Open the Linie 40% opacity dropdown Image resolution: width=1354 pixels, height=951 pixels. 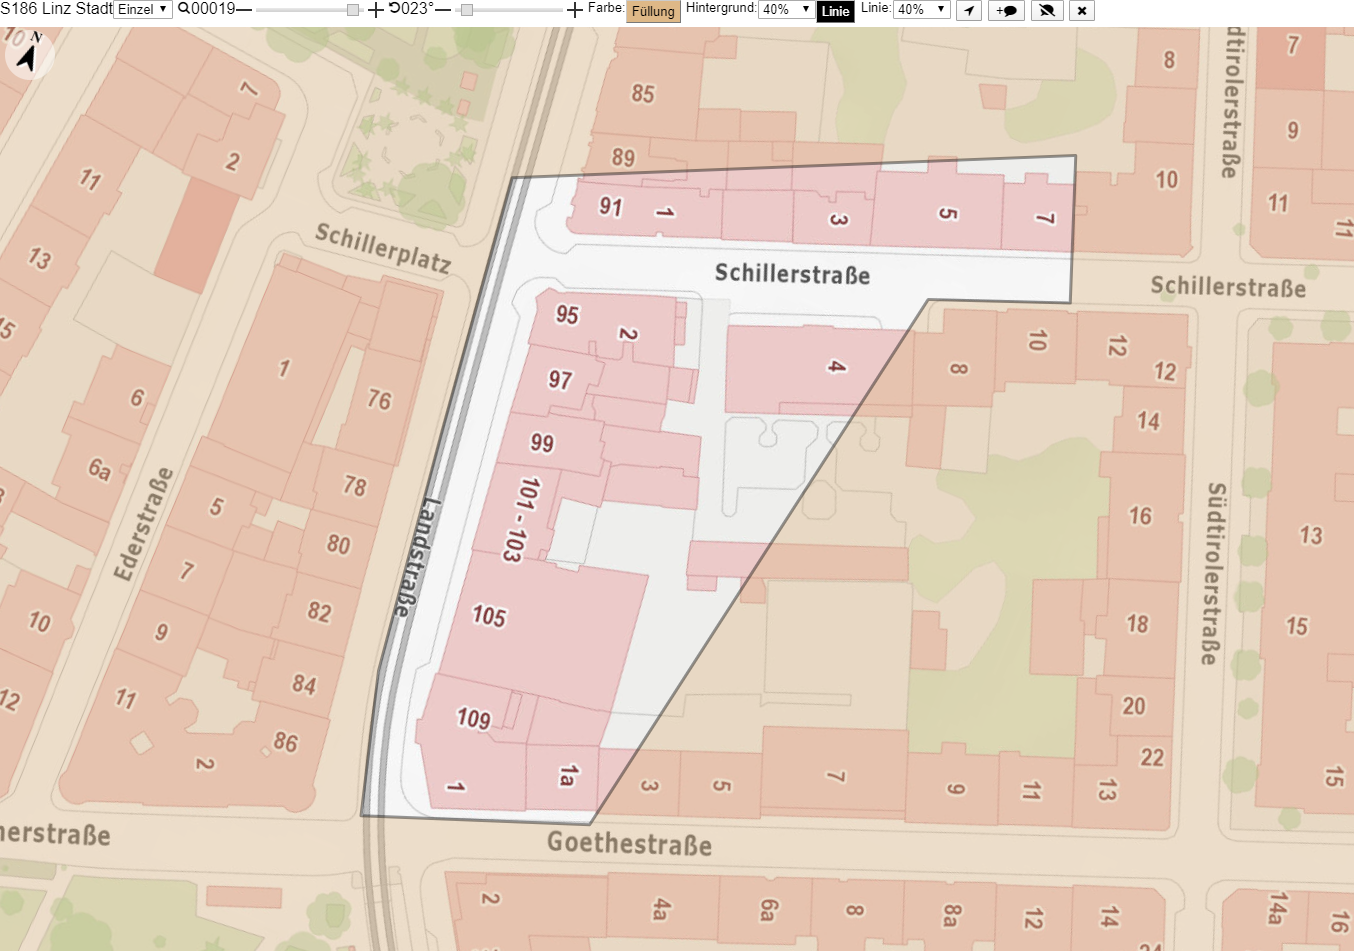click(921, 9)
